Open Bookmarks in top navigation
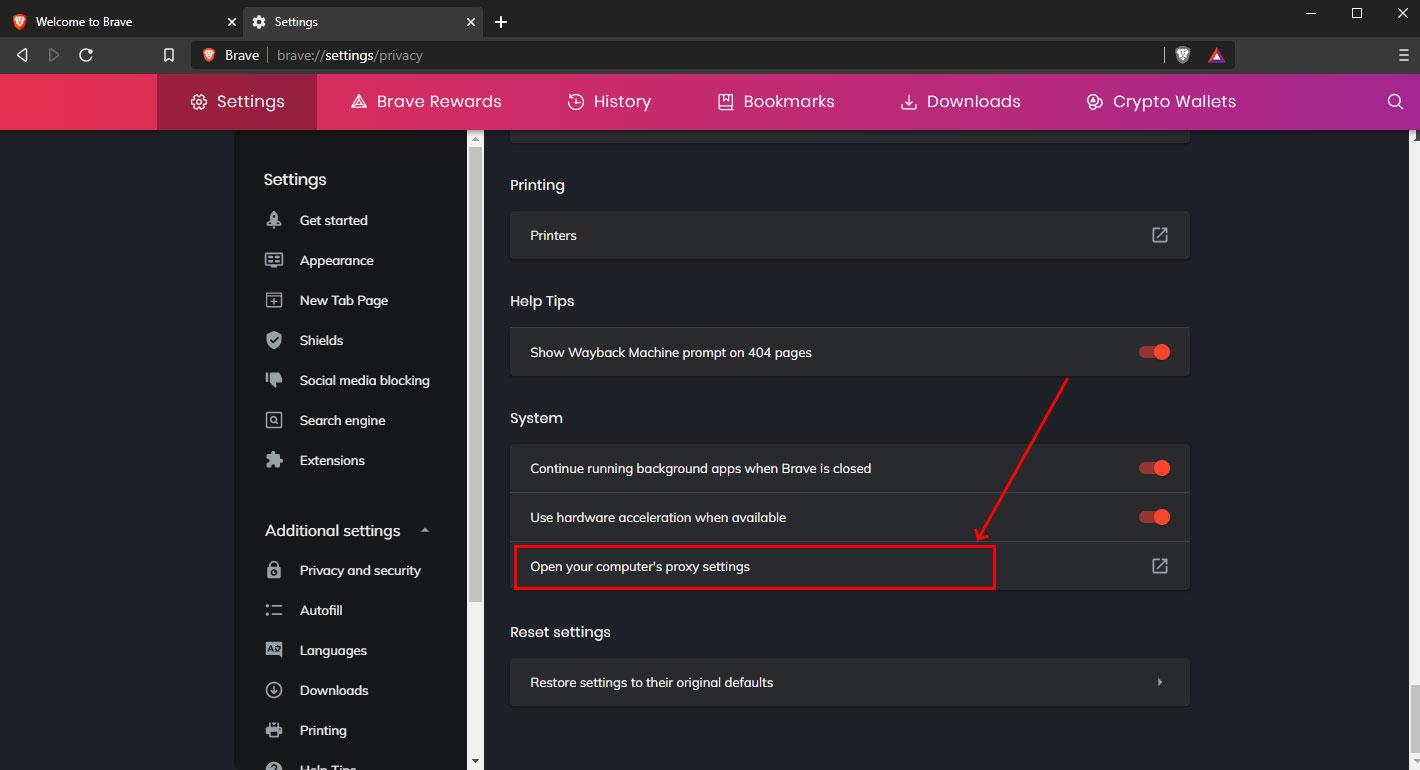The image size is (1420, 770). pos(776,101)
